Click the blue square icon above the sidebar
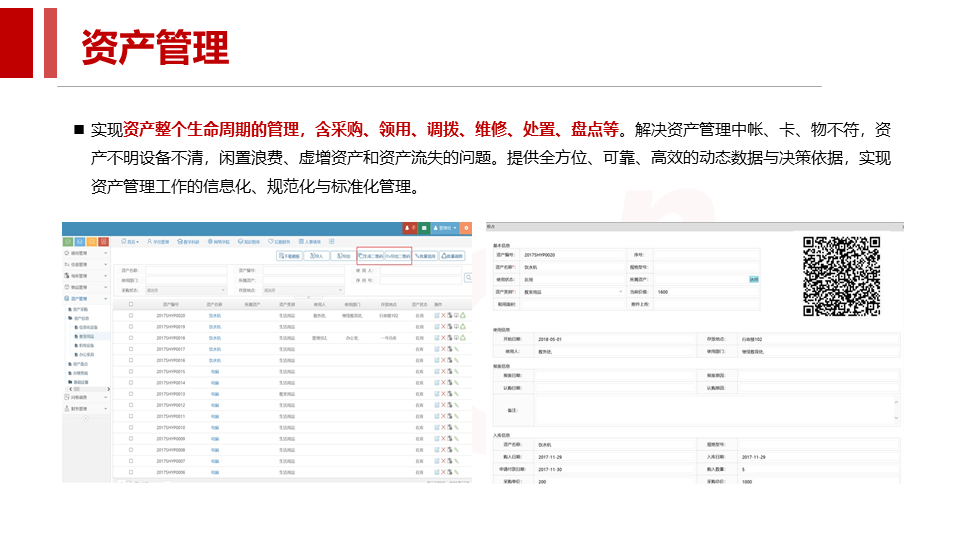960x540 pixels. [80, 242]
